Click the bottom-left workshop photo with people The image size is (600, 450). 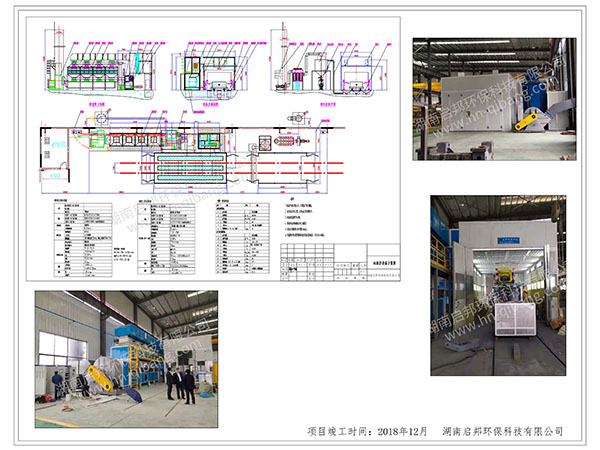click(125, 345)
